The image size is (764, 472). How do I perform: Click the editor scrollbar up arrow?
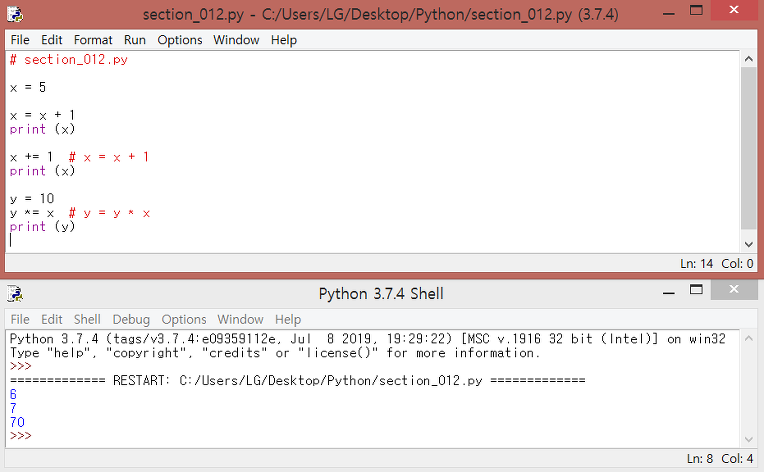[748, 59]
